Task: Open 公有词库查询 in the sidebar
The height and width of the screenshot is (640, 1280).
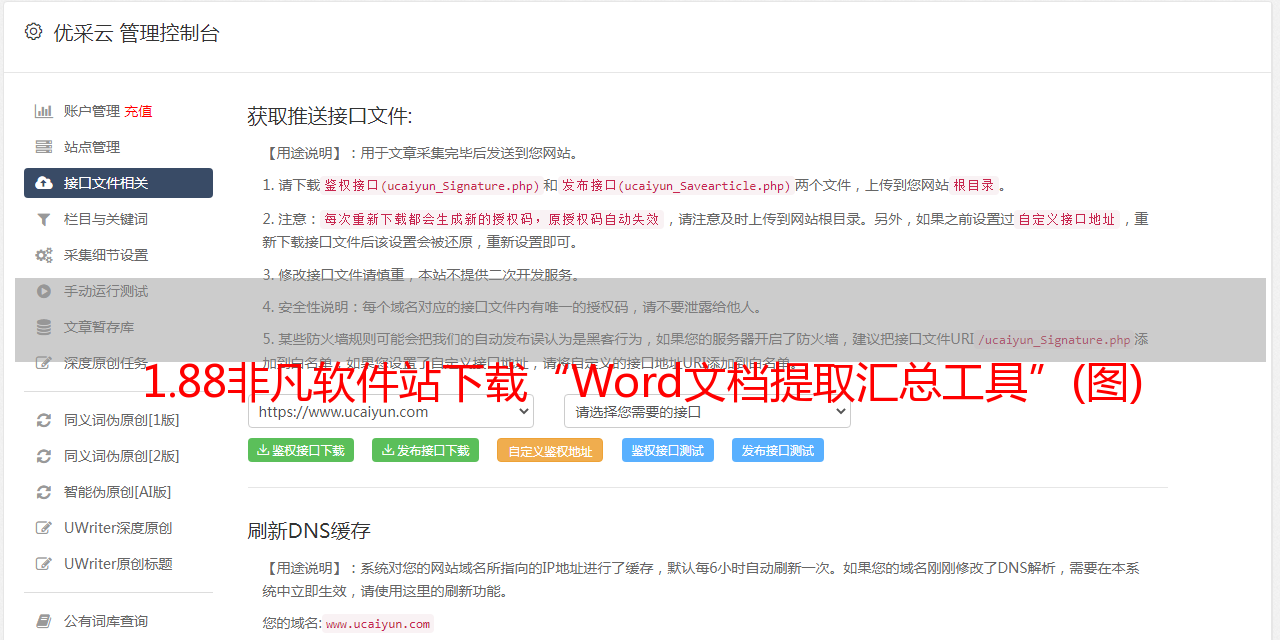Action: [x=106, y=621]
